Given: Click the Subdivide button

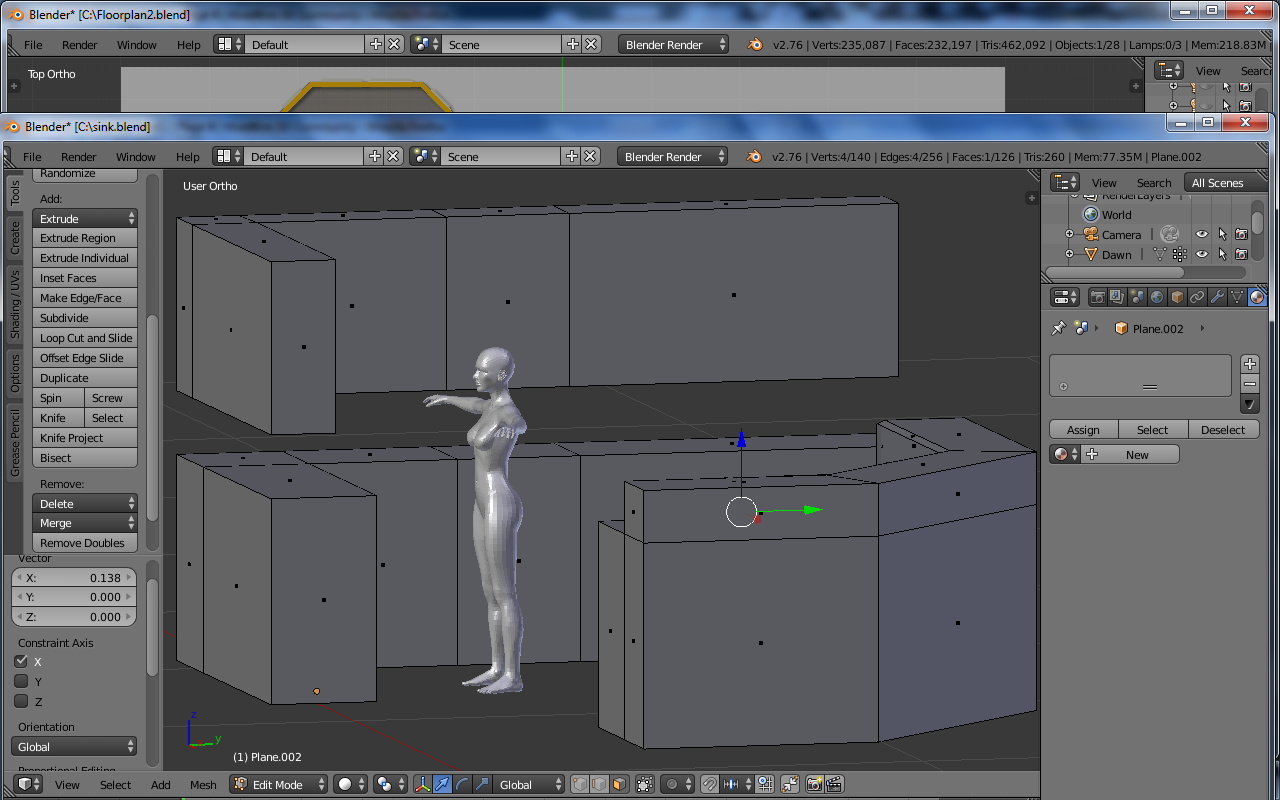Looking at the screenshot, I should tap(85, 318).
